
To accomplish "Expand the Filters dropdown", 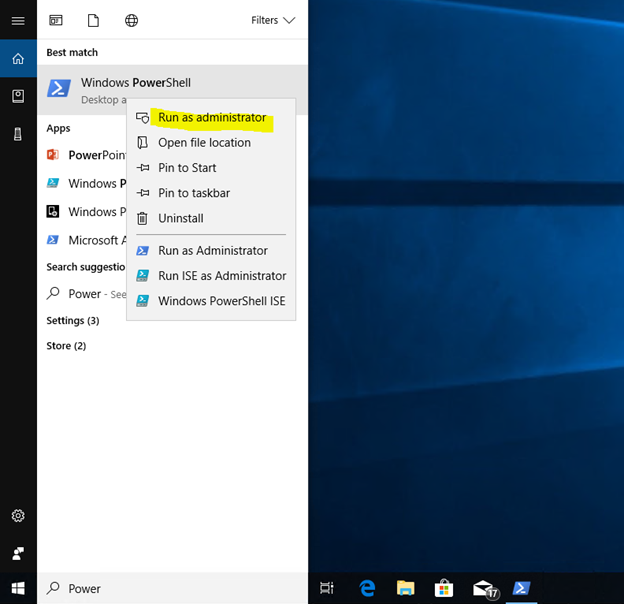I will click(x=273, y=20).
